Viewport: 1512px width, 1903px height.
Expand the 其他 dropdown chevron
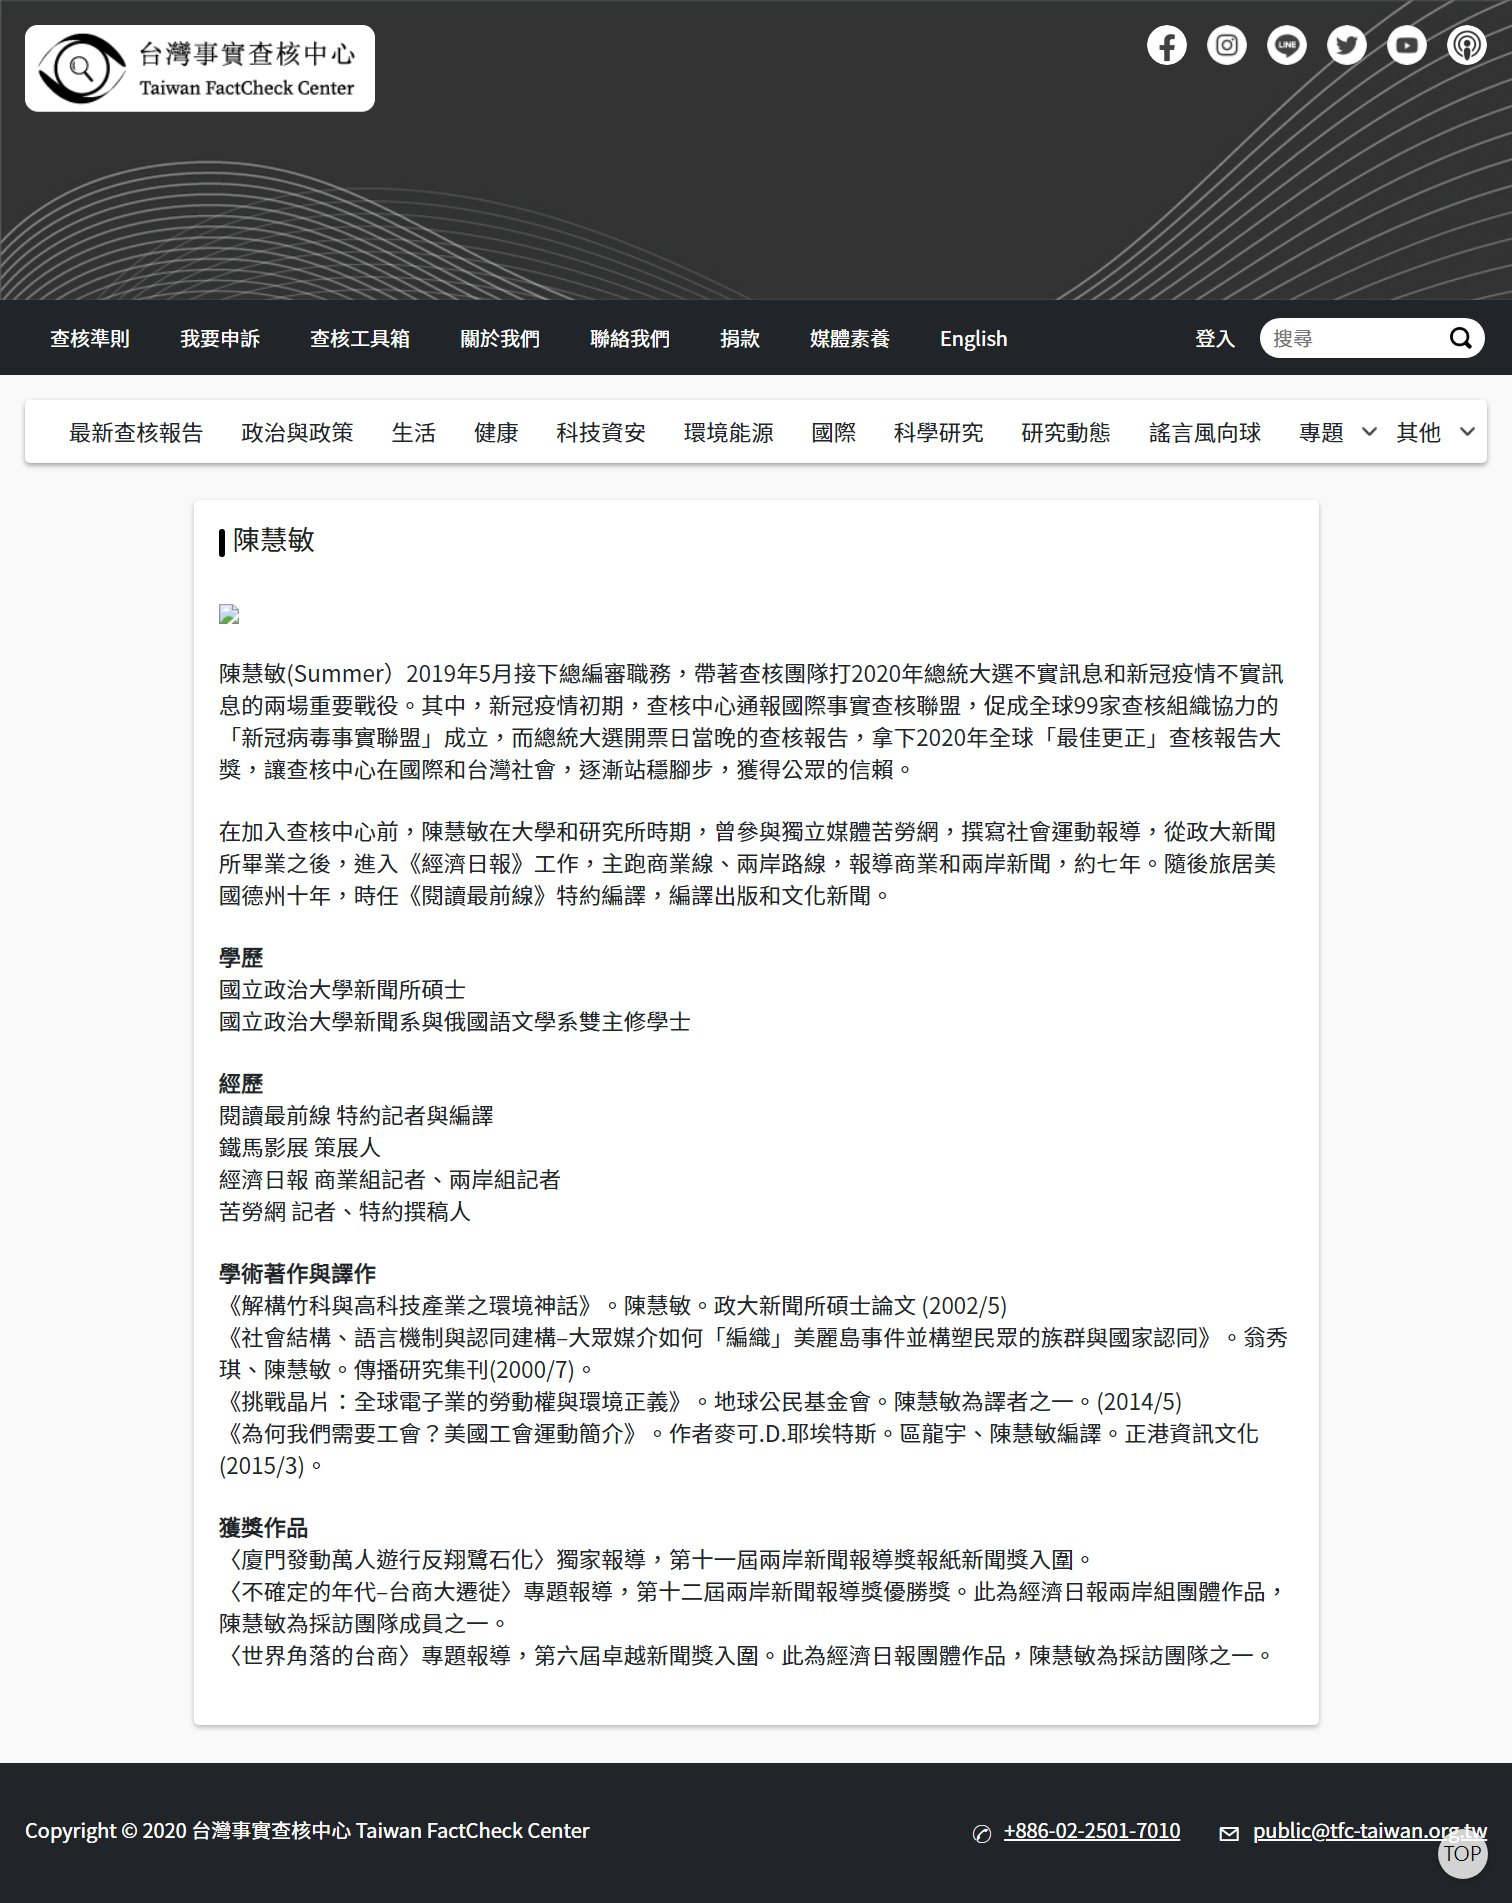(1467, 432)
